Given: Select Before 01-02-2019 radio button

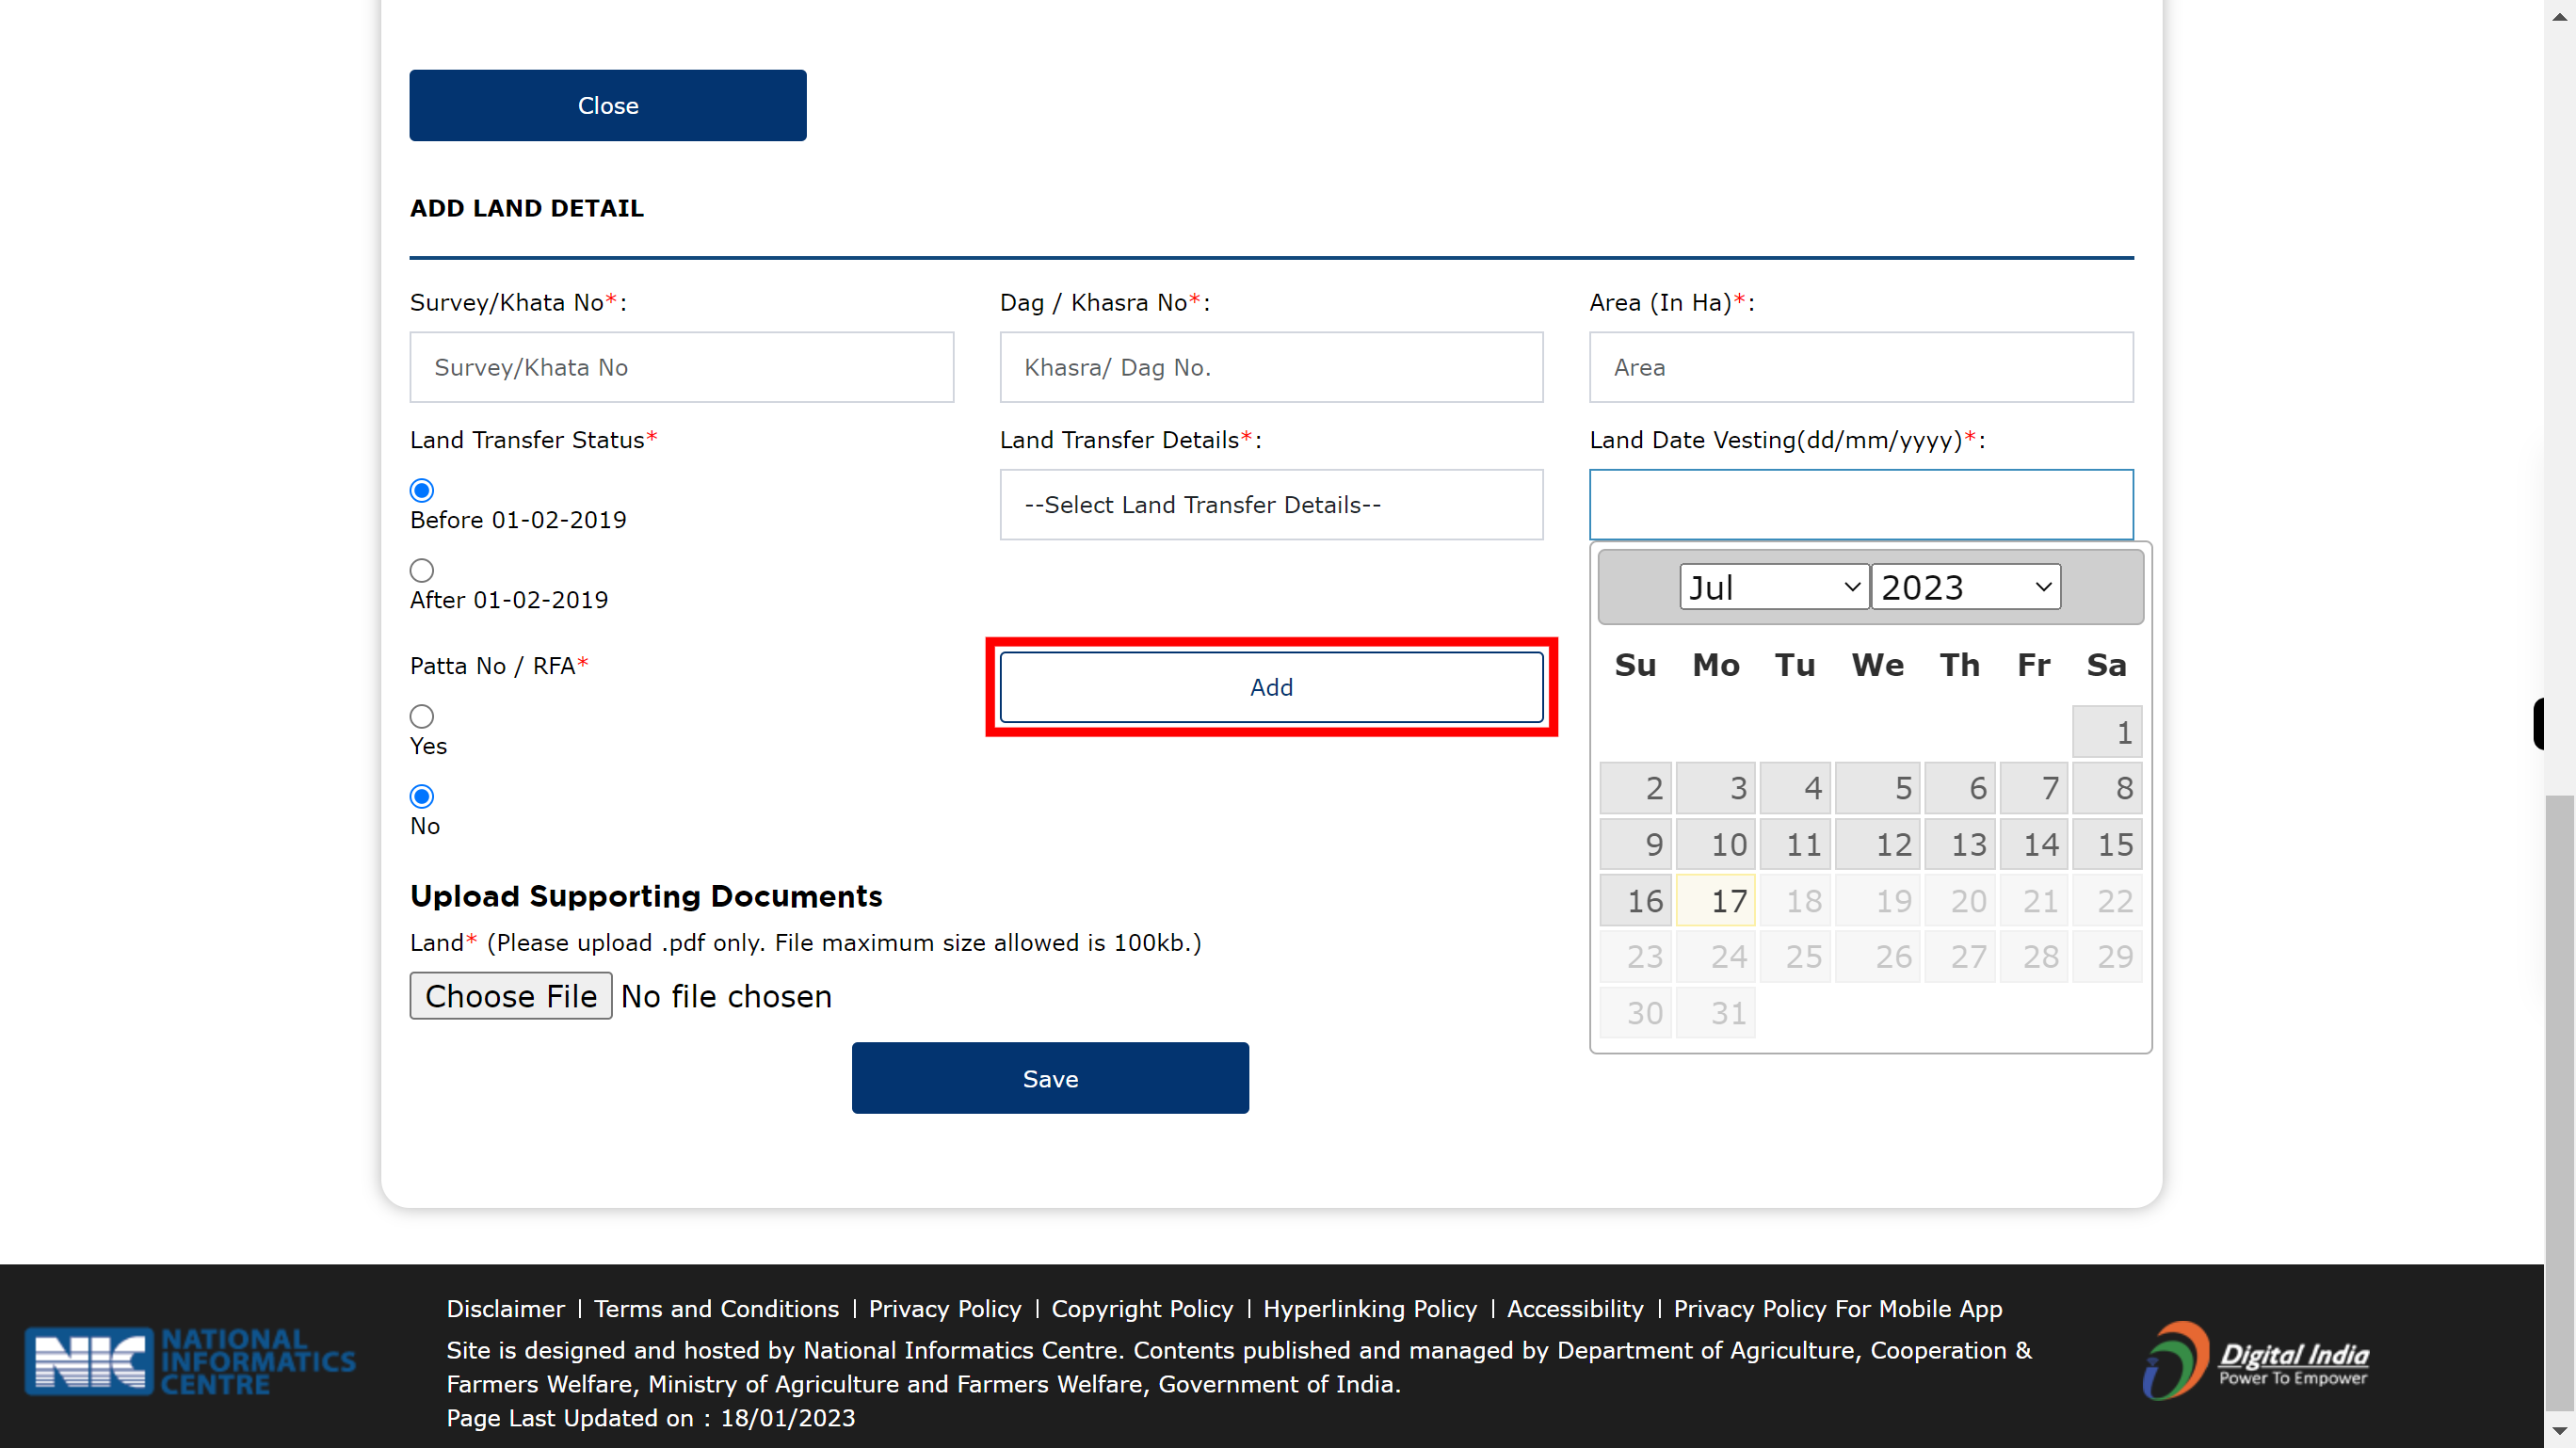Looking at the screenshot, I should point(421,491).
